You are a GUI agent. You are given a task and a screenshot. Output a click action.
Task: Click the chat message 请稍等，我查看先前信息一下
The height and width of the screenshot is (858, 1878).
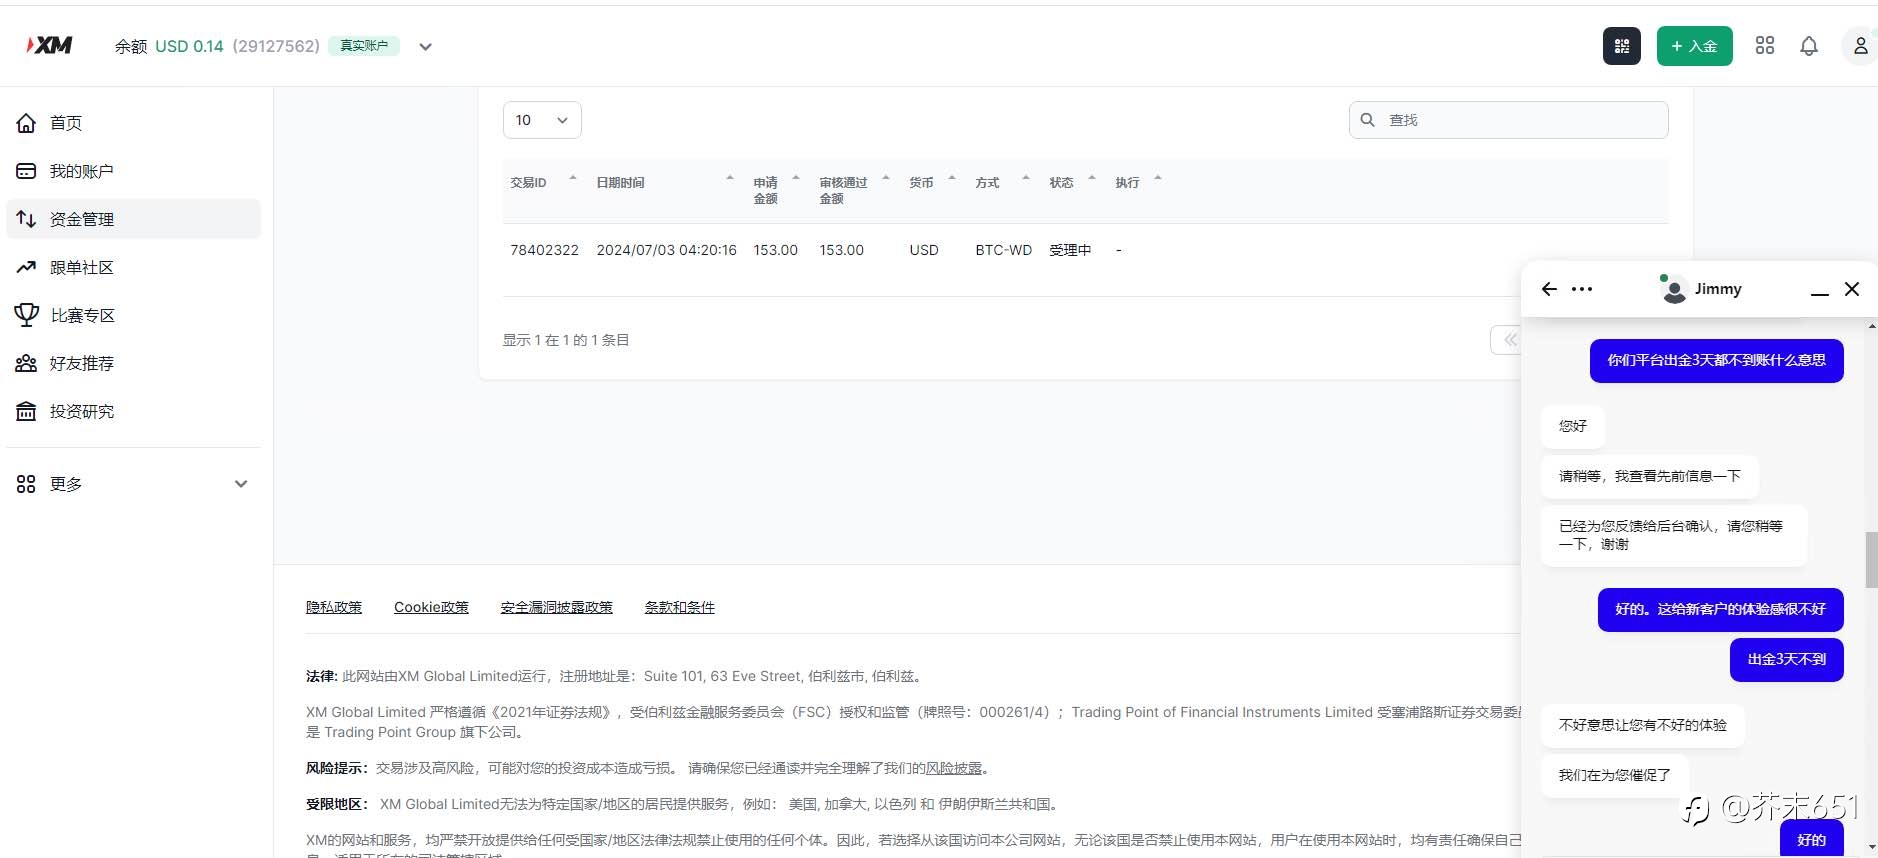click(1649, 476)
